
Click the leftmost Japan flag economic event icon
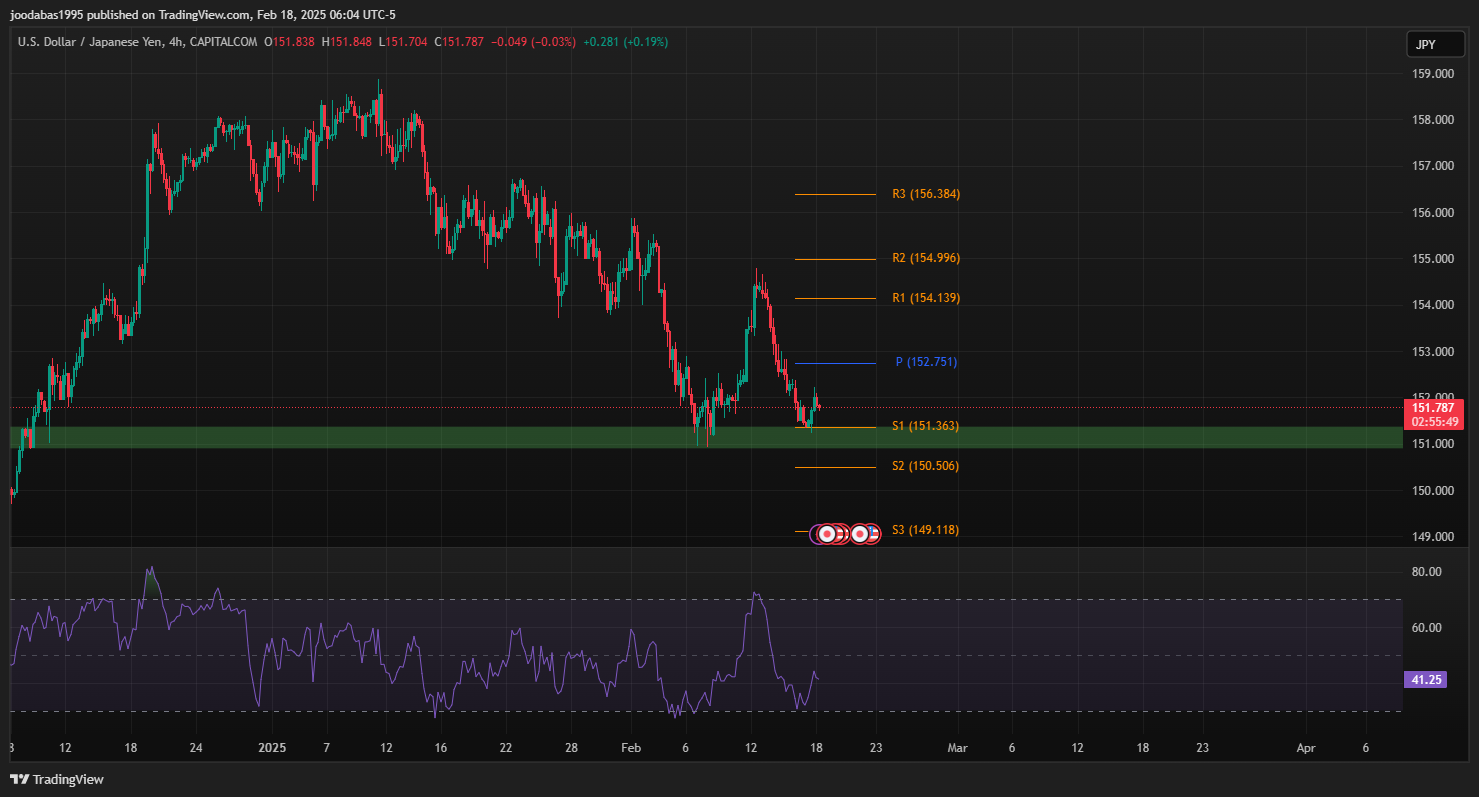[x=827, y=534]
